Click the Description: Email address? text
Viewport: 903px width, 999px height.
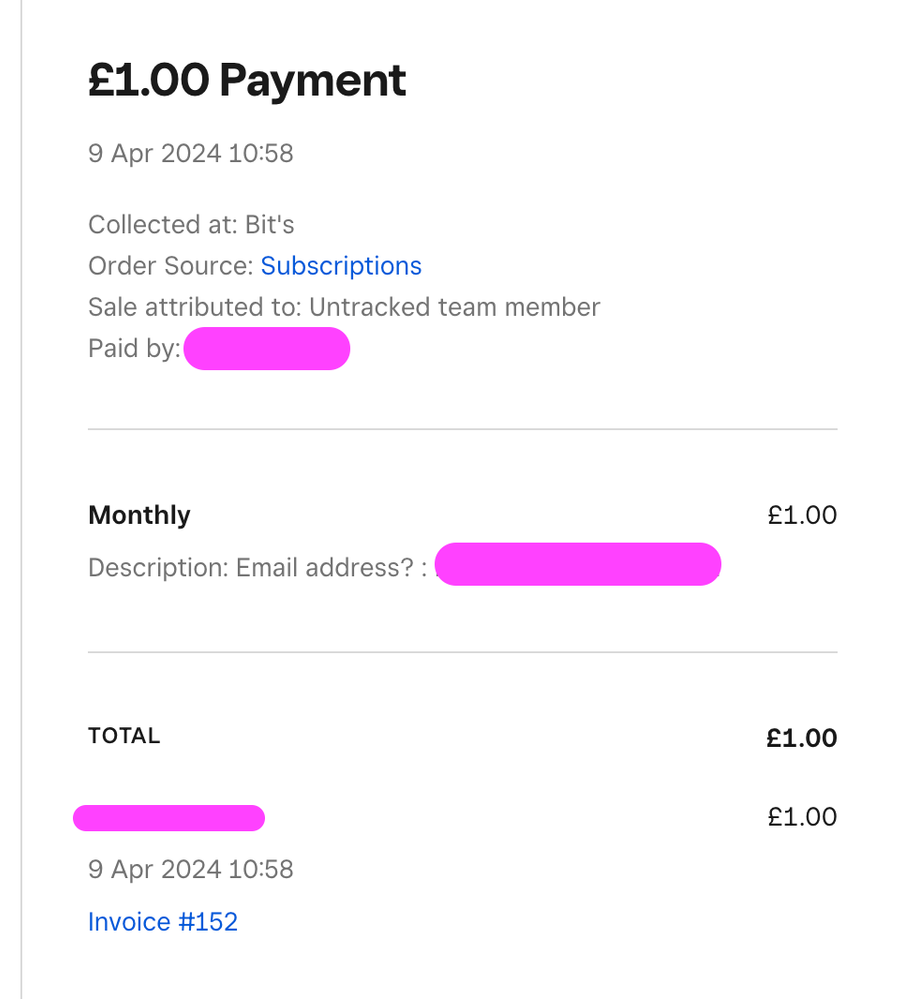257,568
